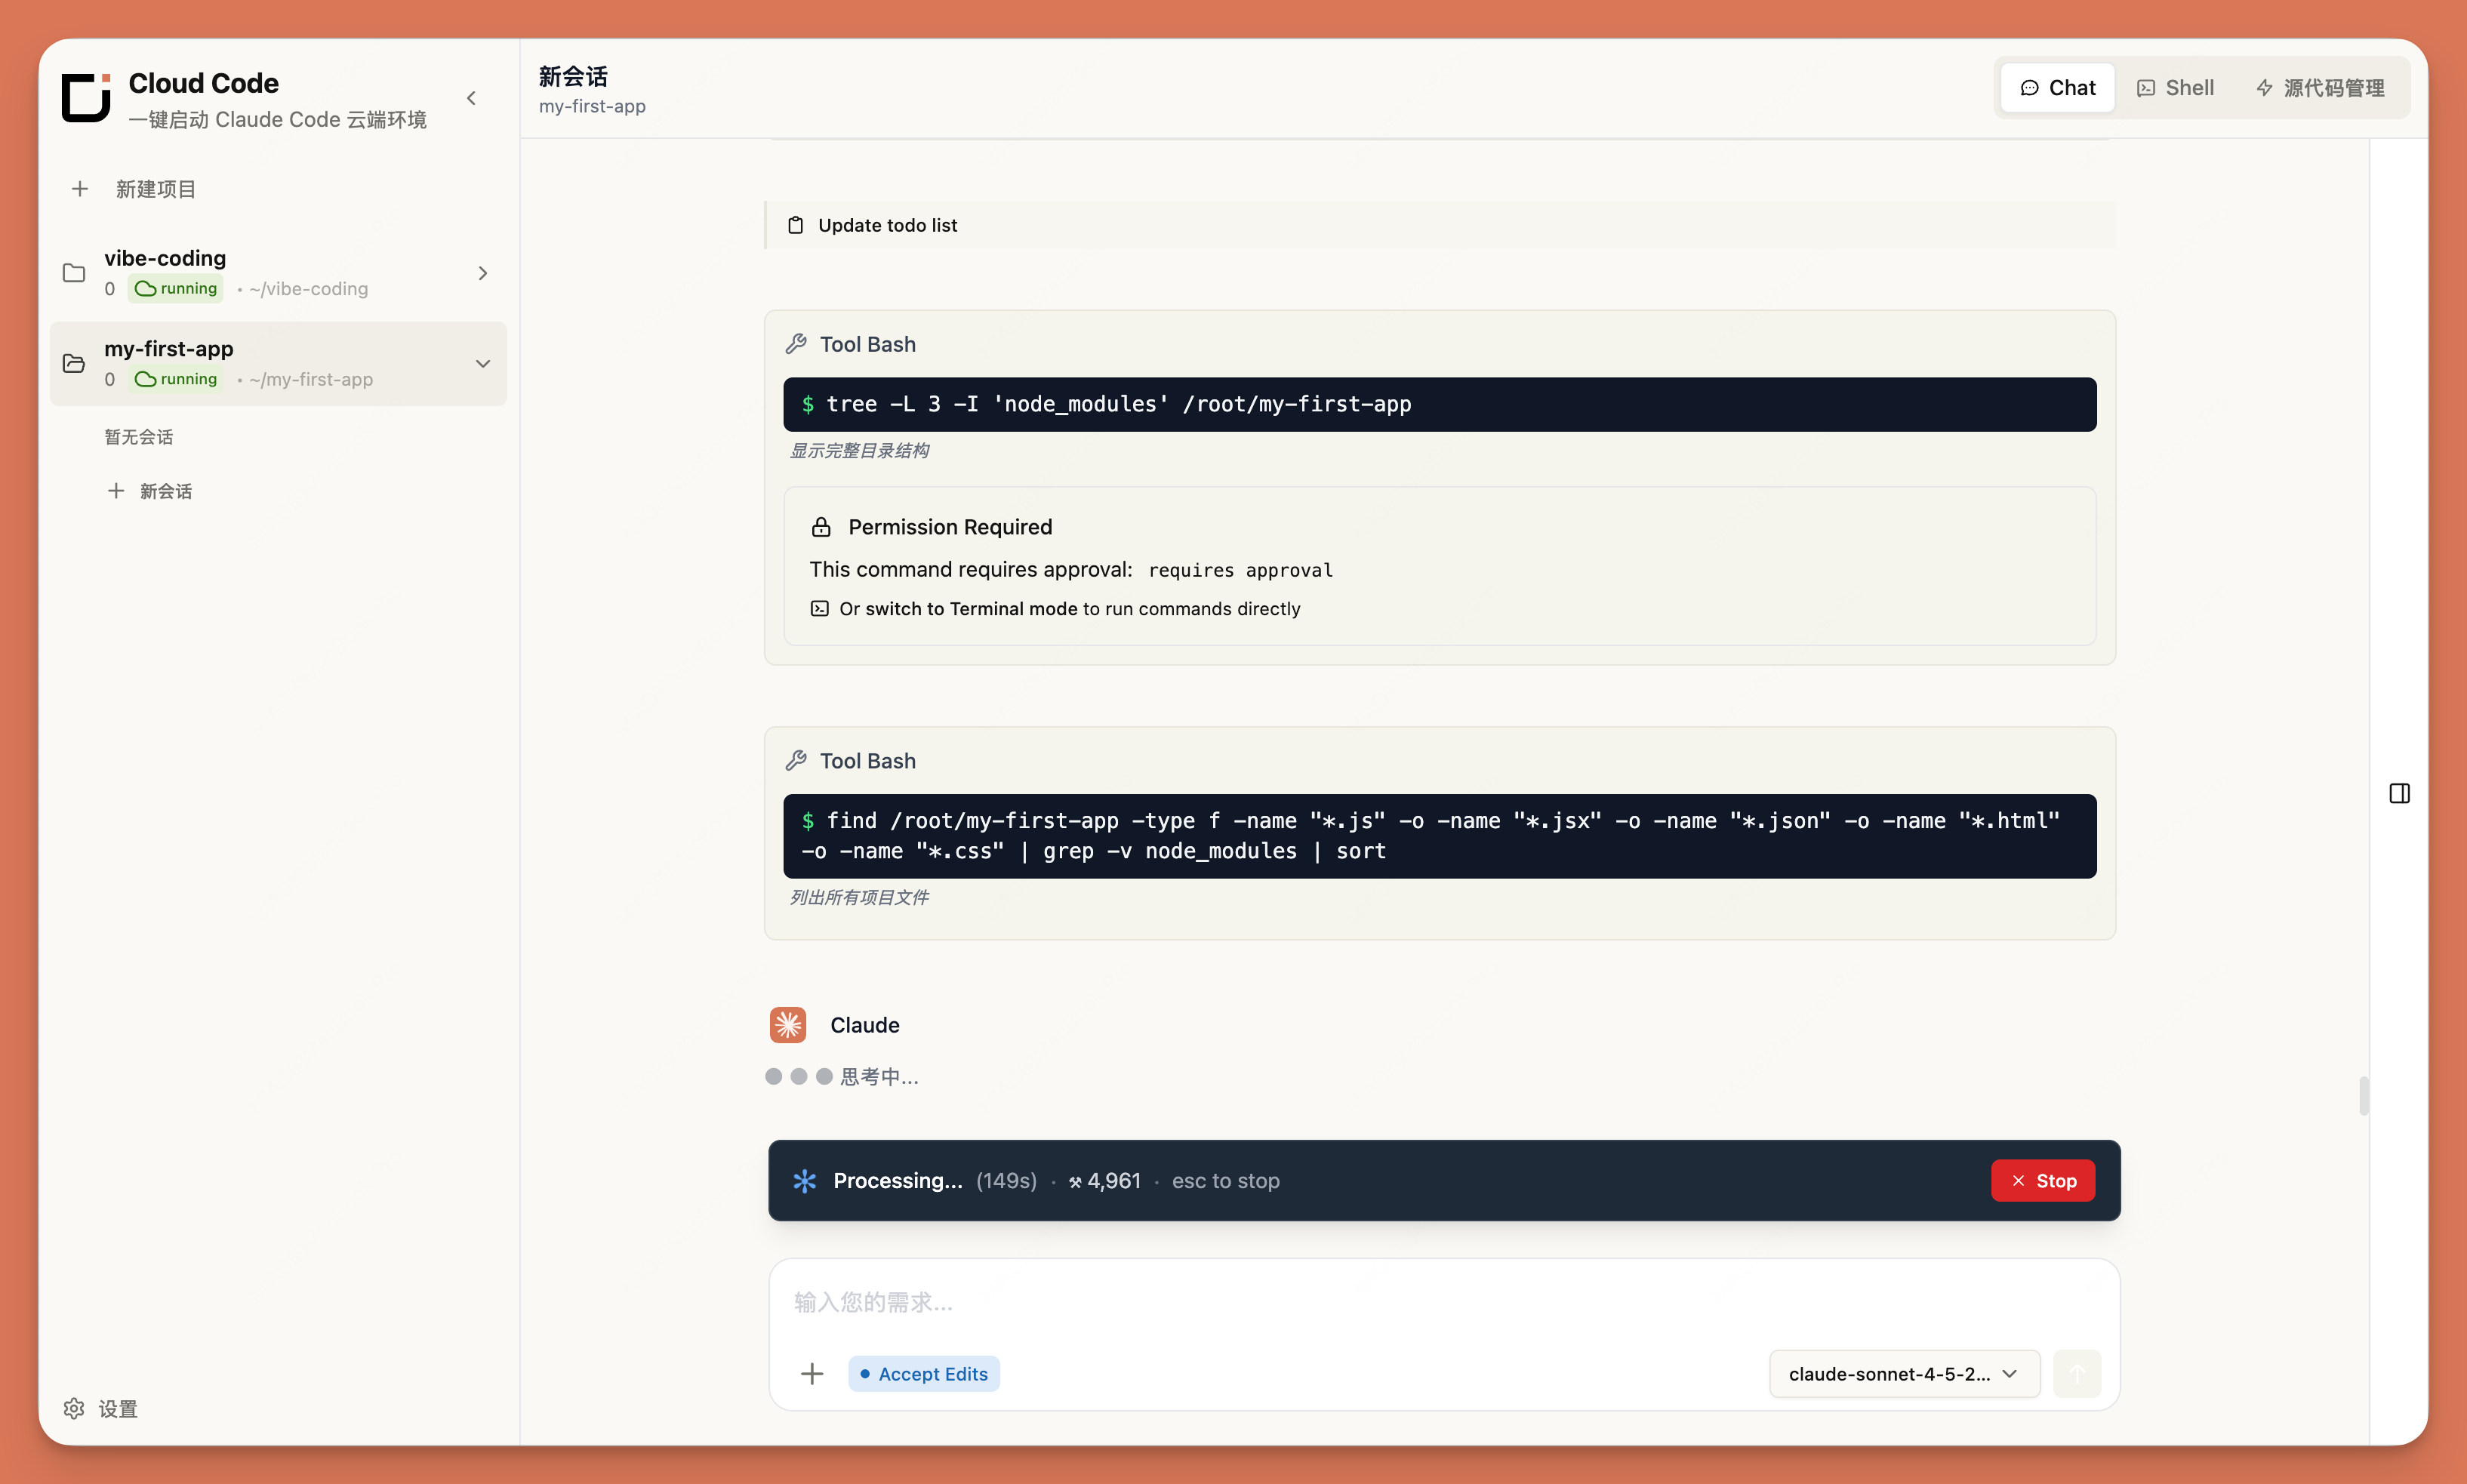This screenshot has height=1484, width=2467.
Task: Toggle the Accept Edits mode
Action: 923,1373
